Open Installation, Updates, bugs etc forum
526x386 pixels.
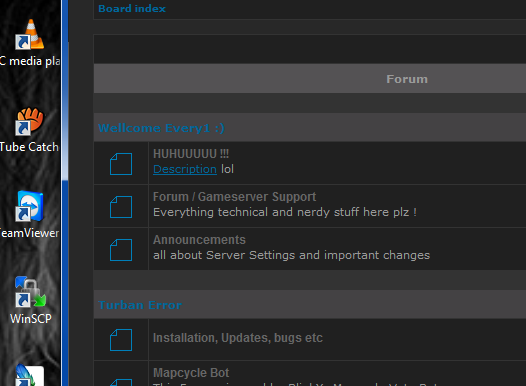pos(238,338)
